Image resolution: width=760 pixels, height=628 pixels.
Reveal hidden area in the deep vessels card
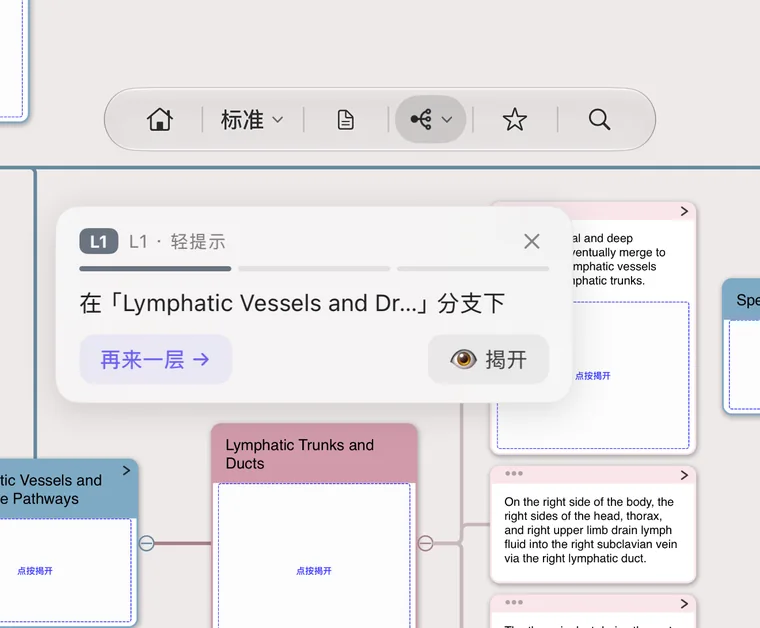click(x=593, y=376)
